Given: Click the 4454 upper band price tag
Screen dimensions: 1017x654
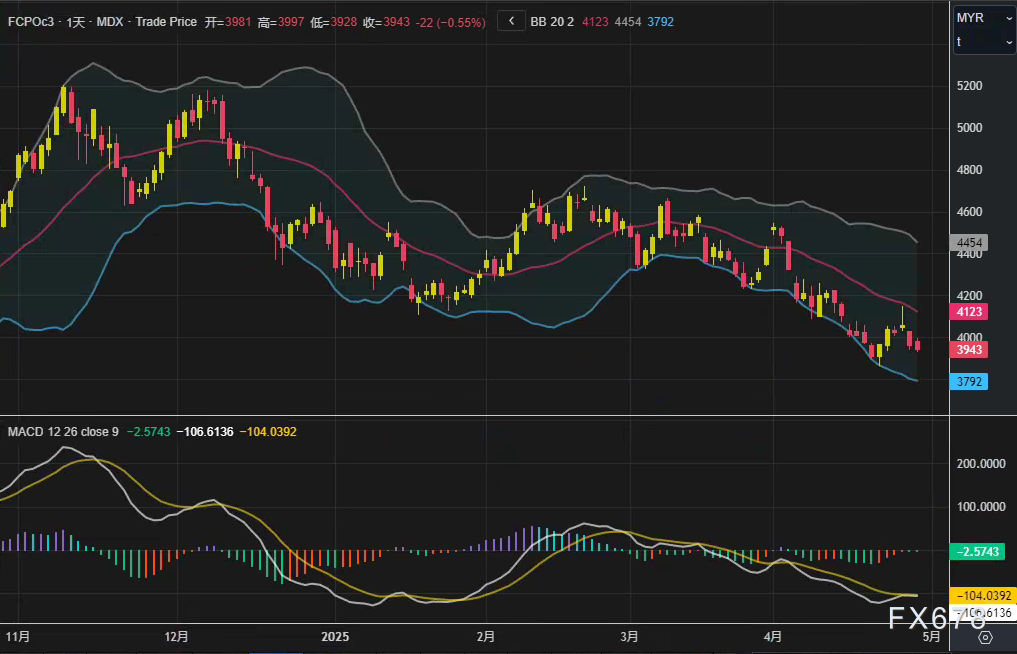Looking at the screenshot, I should [x=971, y=243].
